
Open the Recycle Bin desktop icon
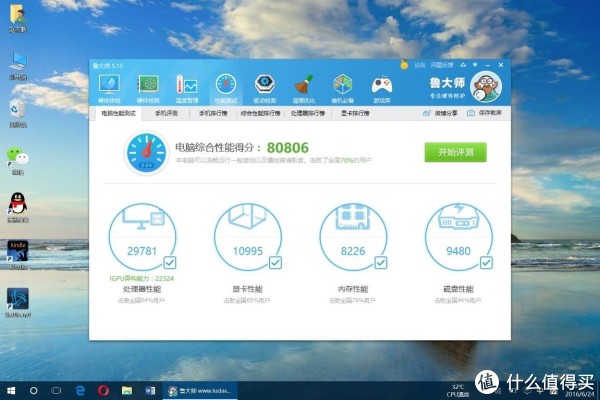pyautogui.click(x=18, y=113)
